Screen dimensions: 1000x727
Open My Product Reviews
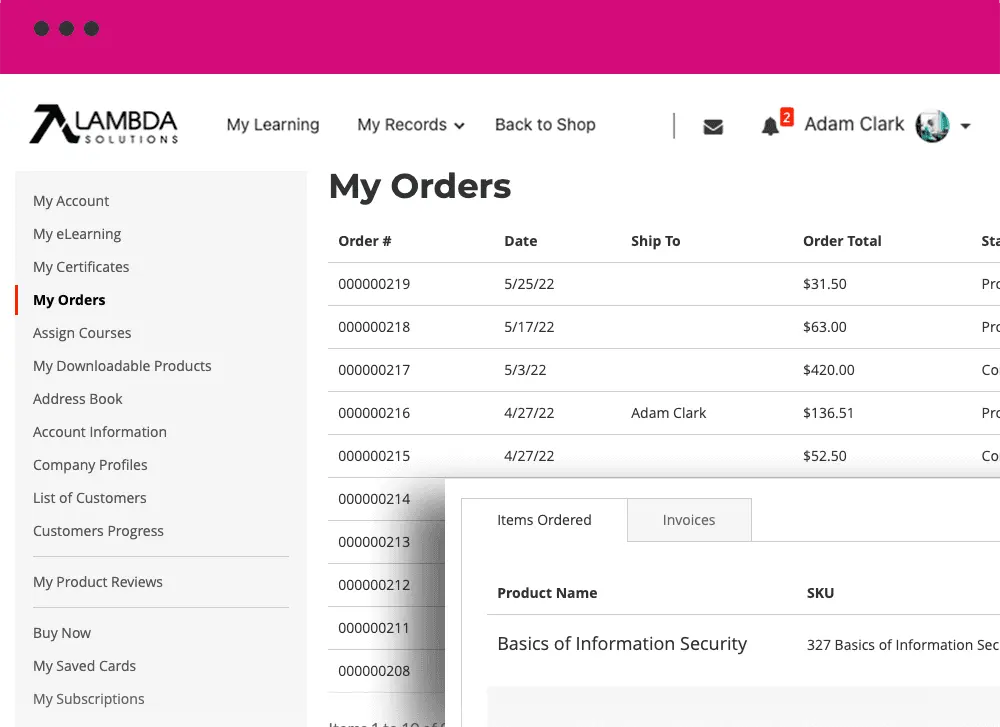click(98, 582)
